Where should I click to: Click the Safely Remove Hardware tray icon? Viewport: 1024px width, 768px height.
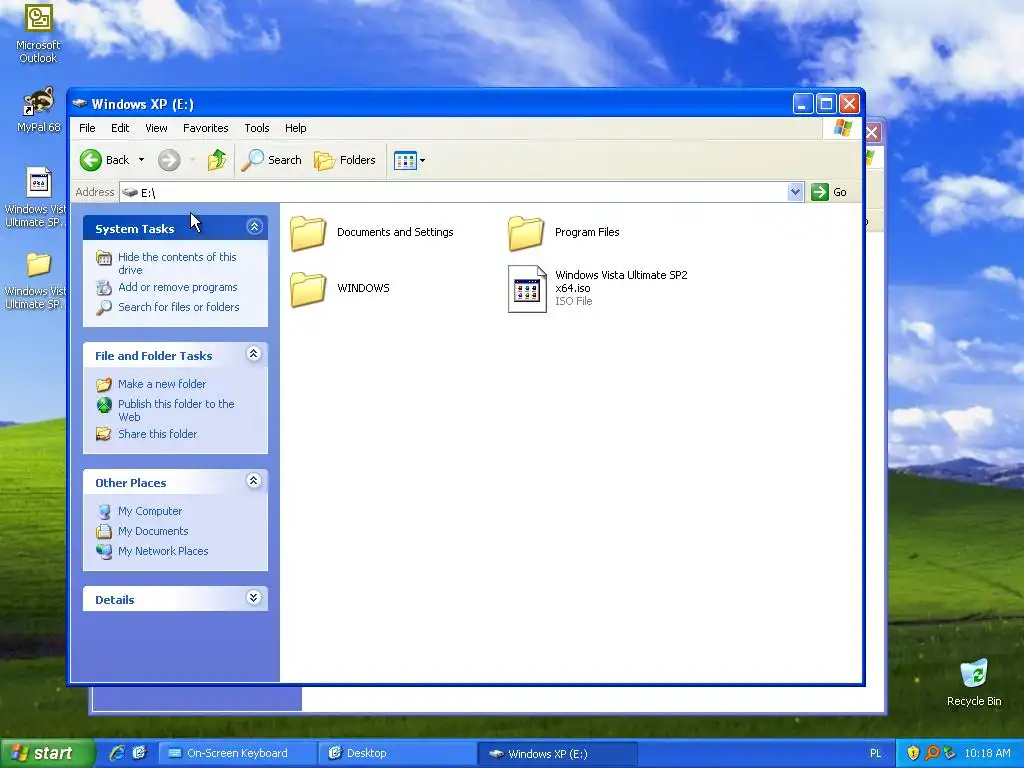pyautogui.click(x=949, y=753)
